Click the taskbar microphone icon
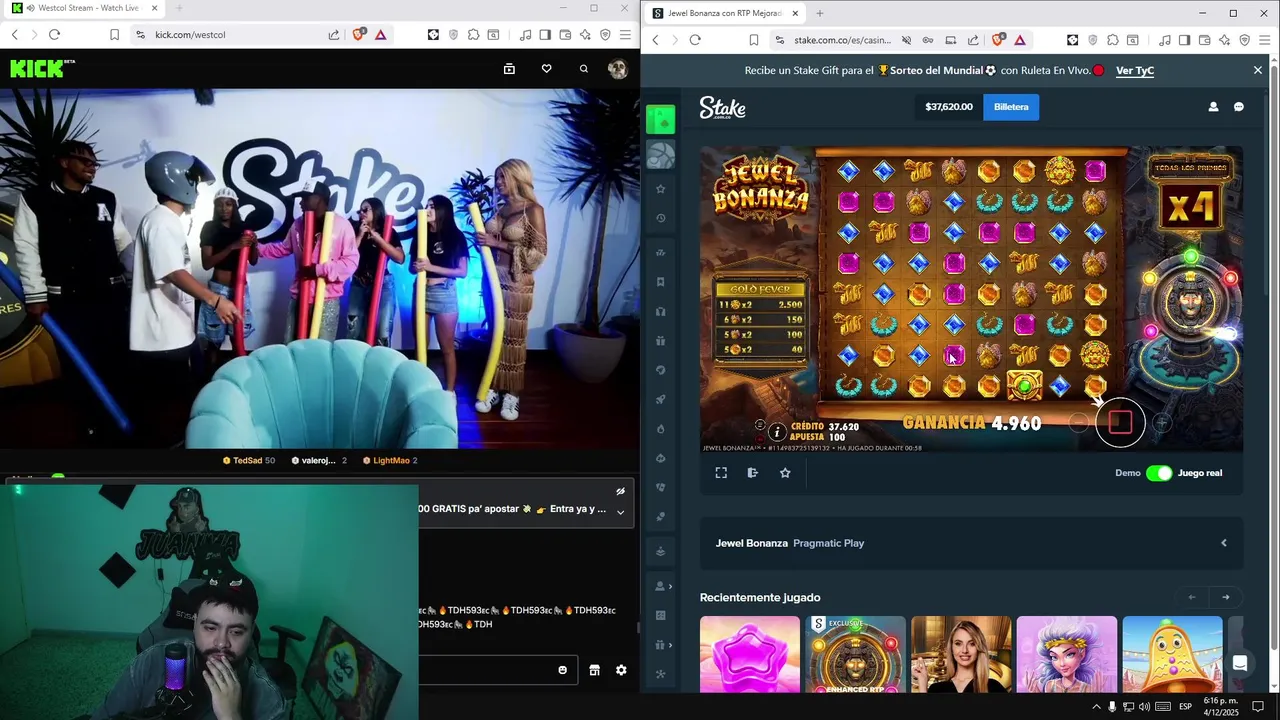1280x720 pixels. point(1112,707)
